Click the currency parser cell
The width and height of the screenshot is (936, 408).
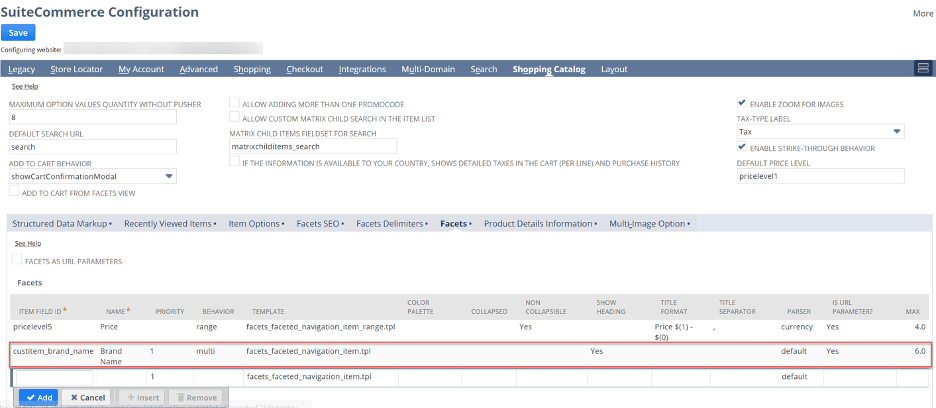point(797,327)
